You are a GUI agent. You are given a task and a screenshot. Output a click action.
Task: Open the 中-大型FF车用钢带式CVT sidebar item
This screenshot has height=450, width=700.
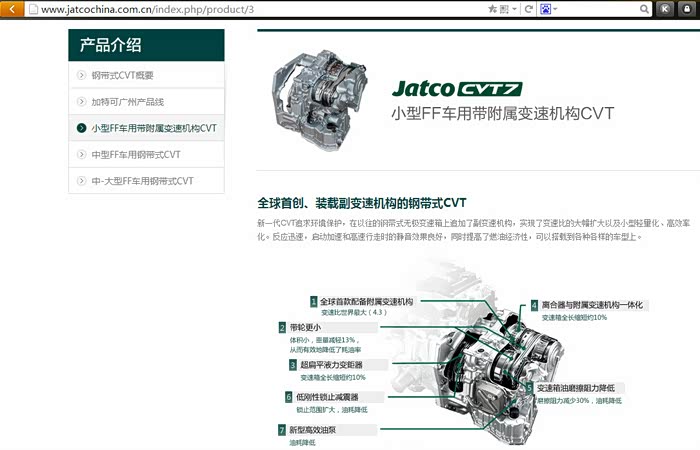coord(146,181)
